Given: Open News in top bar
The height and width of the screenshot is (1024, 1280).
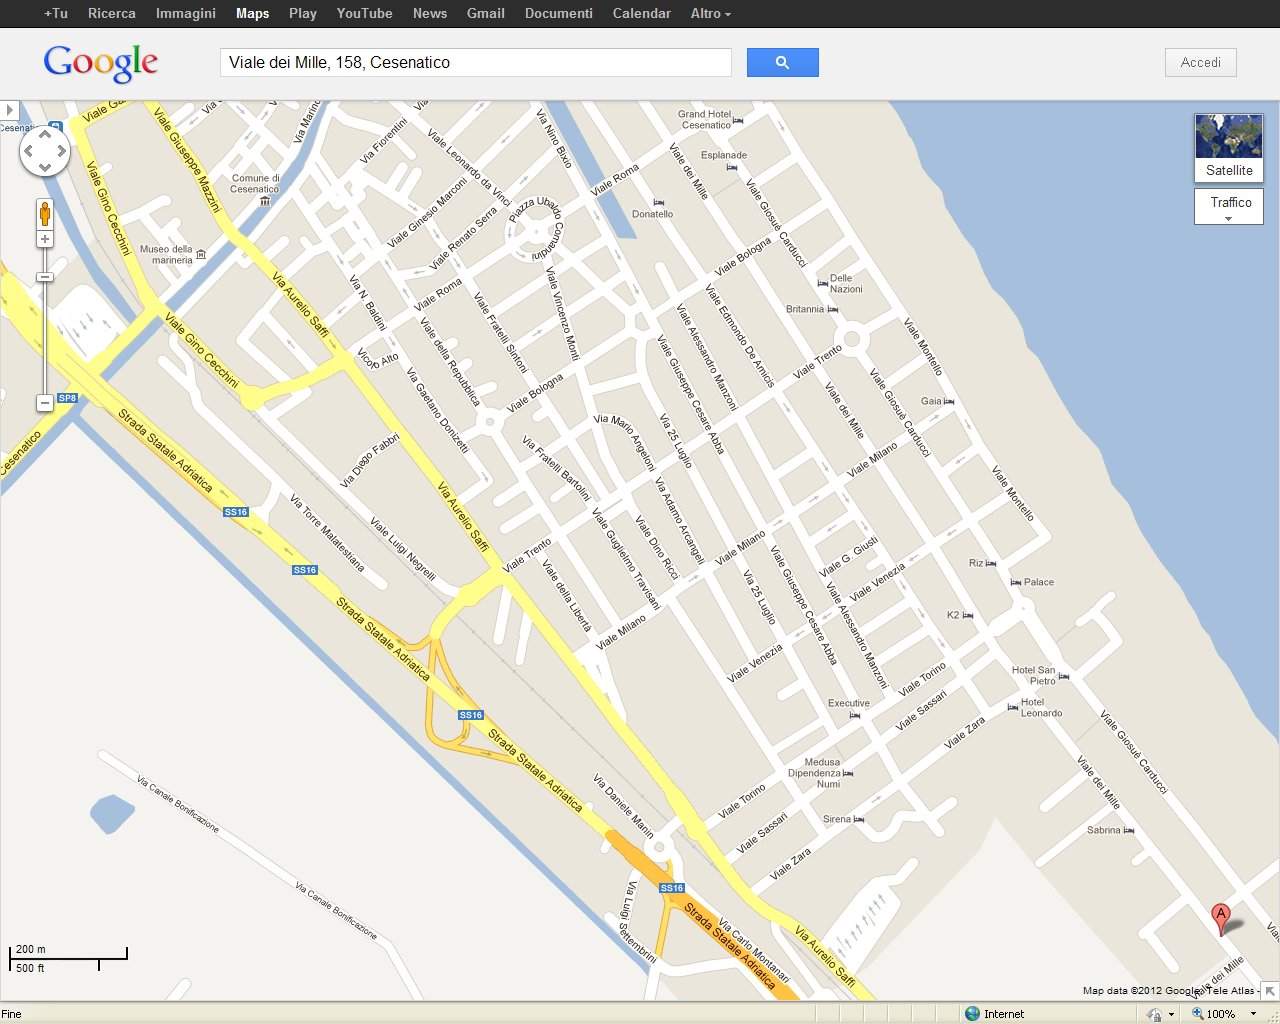Looking at the screenshot, I should [430, 13].
